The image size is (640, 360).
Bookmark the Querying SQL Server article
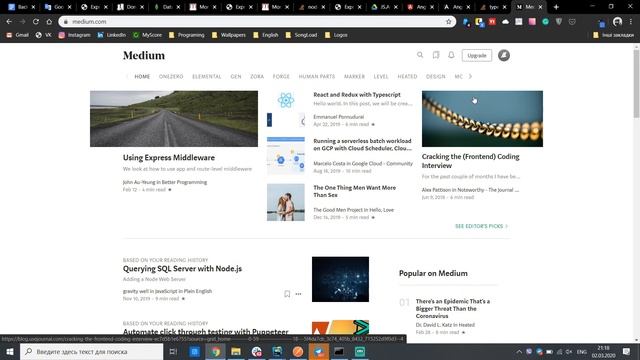coord(287,294)
